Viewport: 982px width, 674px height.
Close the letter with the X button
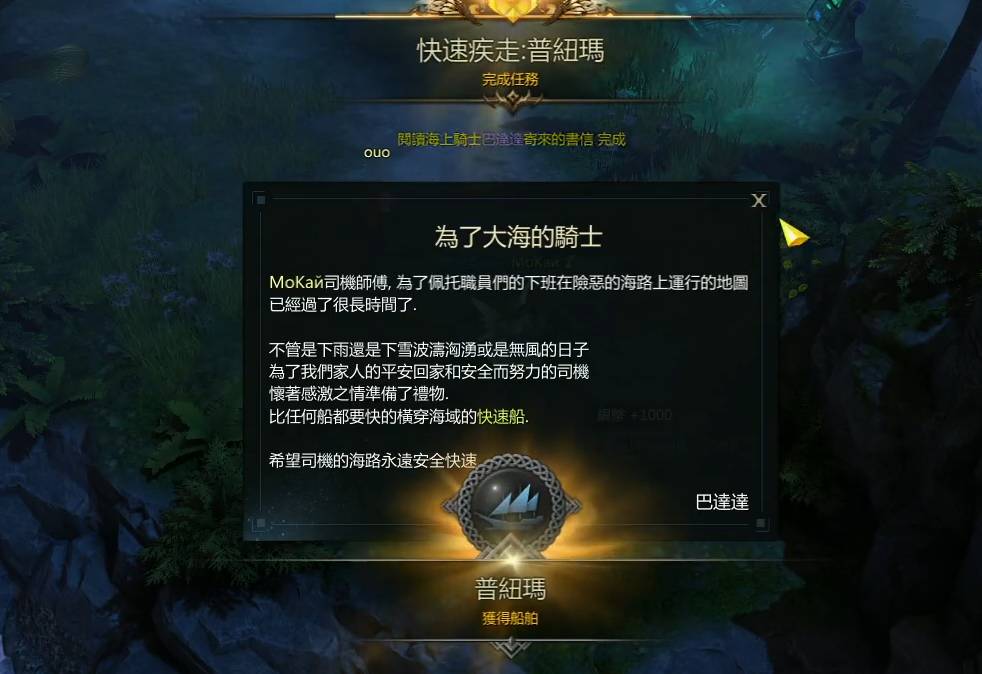pyautogui.click(x=758, y=200)
